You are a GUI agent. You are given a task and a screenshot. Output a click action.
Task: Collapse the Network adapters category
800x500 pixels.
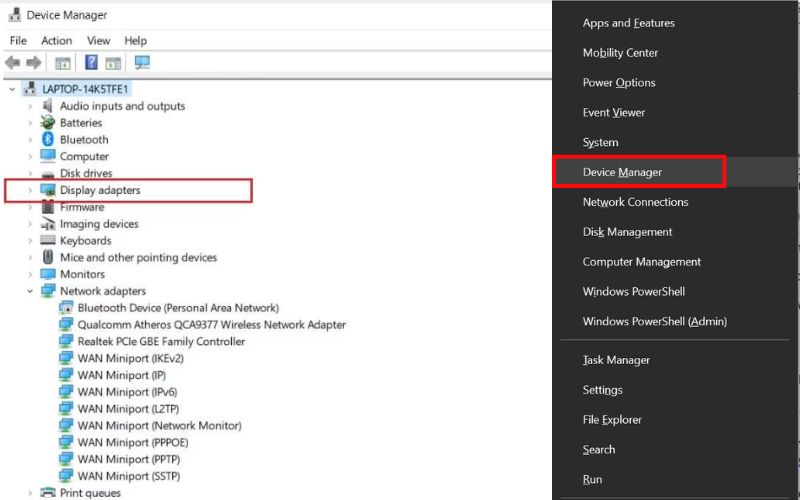(x=30, y=291)
